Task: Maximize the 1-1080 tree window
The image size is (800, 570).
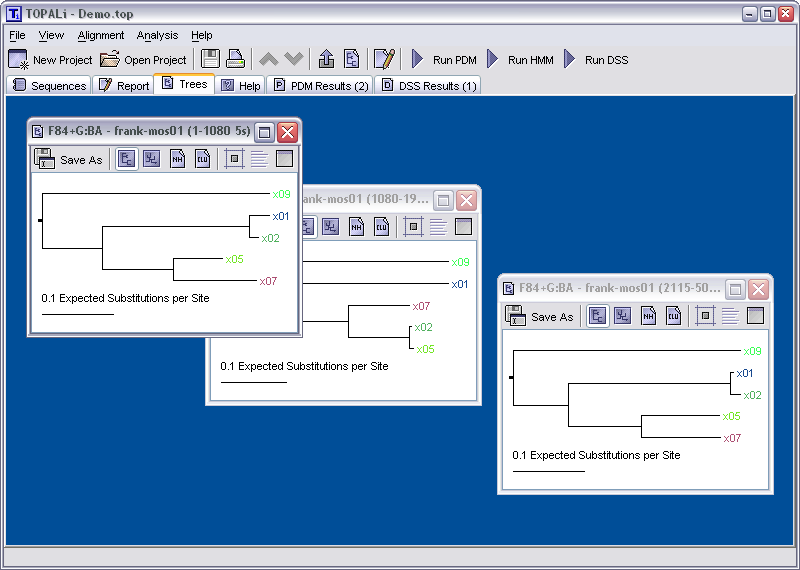Action: tap(264, 132)
